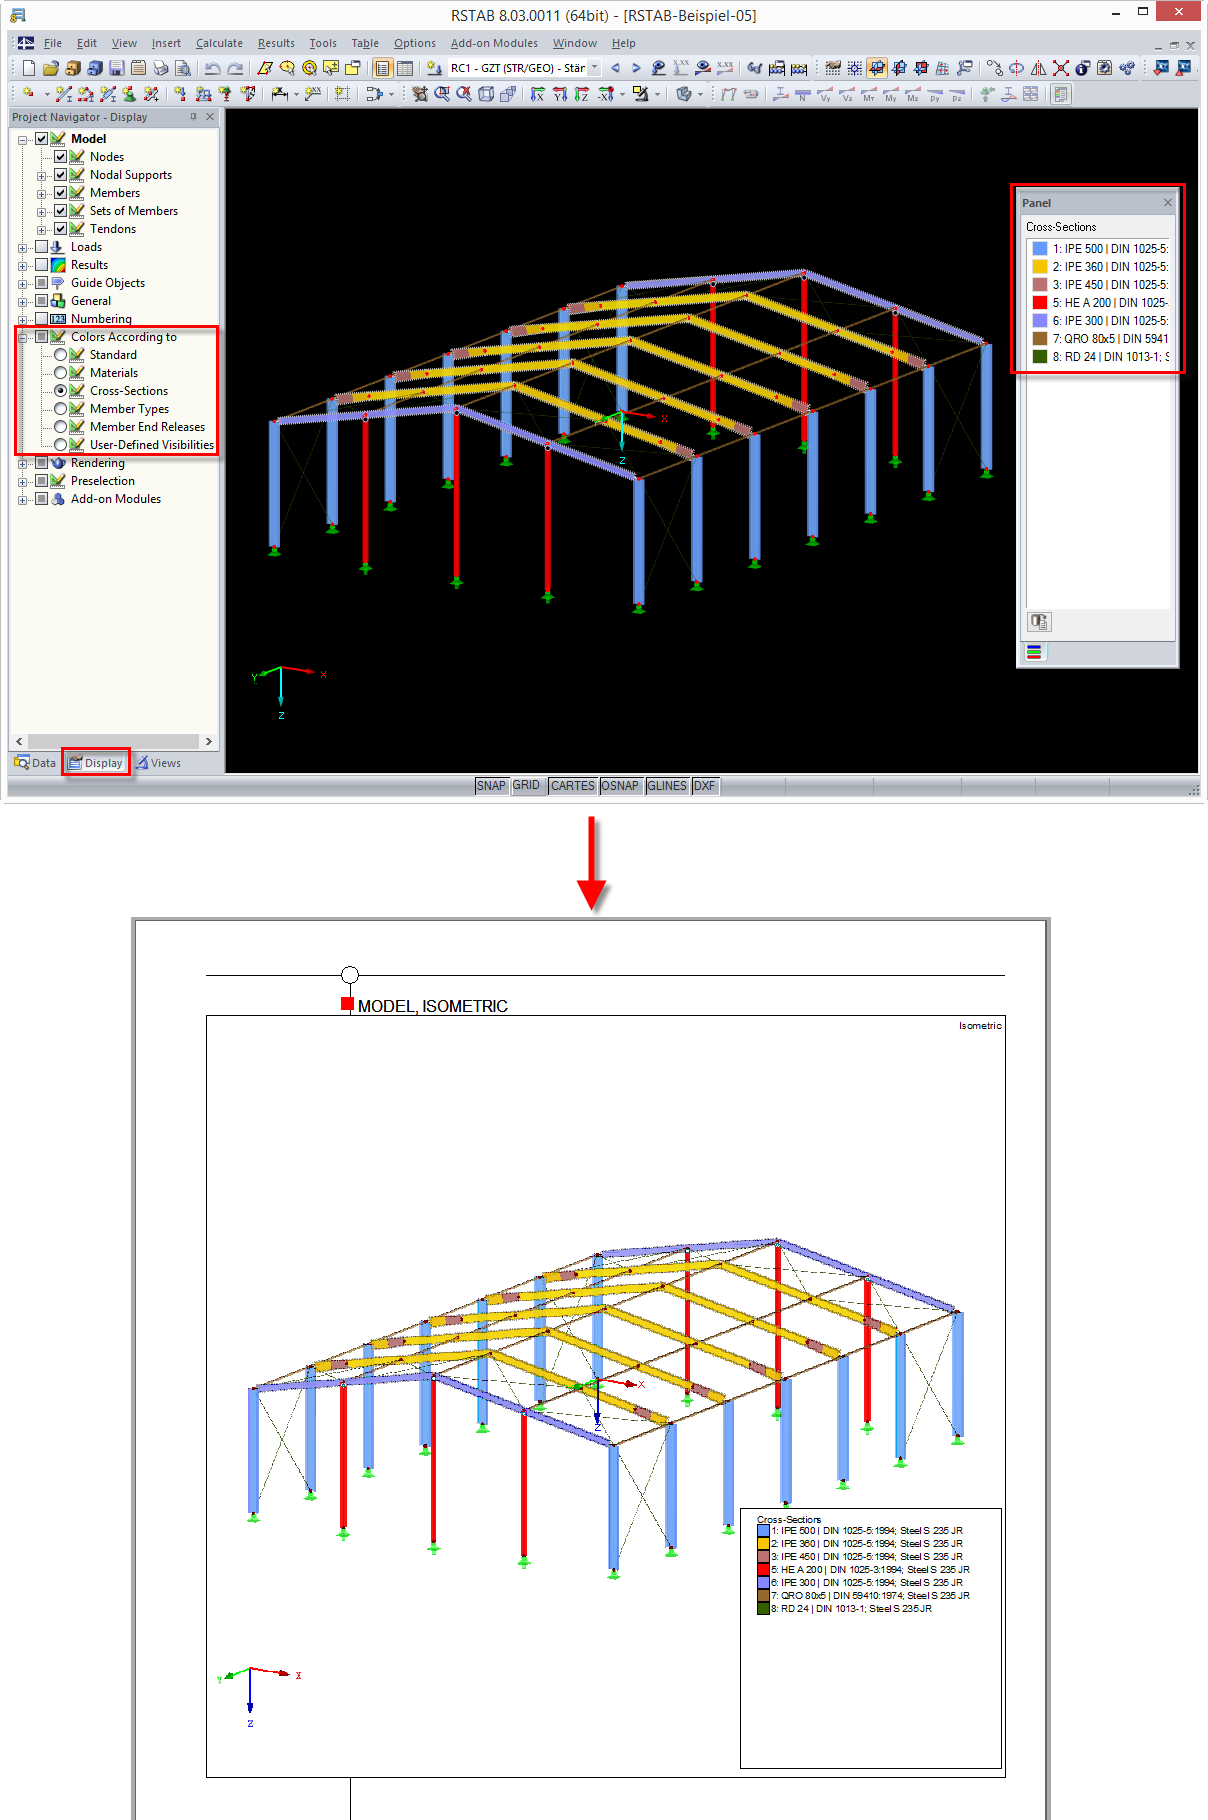The height and width of the screenshot is (1820, 1208).
Task: Set the view in X direction
Action: pyautogui.click(x=538, y=94)
